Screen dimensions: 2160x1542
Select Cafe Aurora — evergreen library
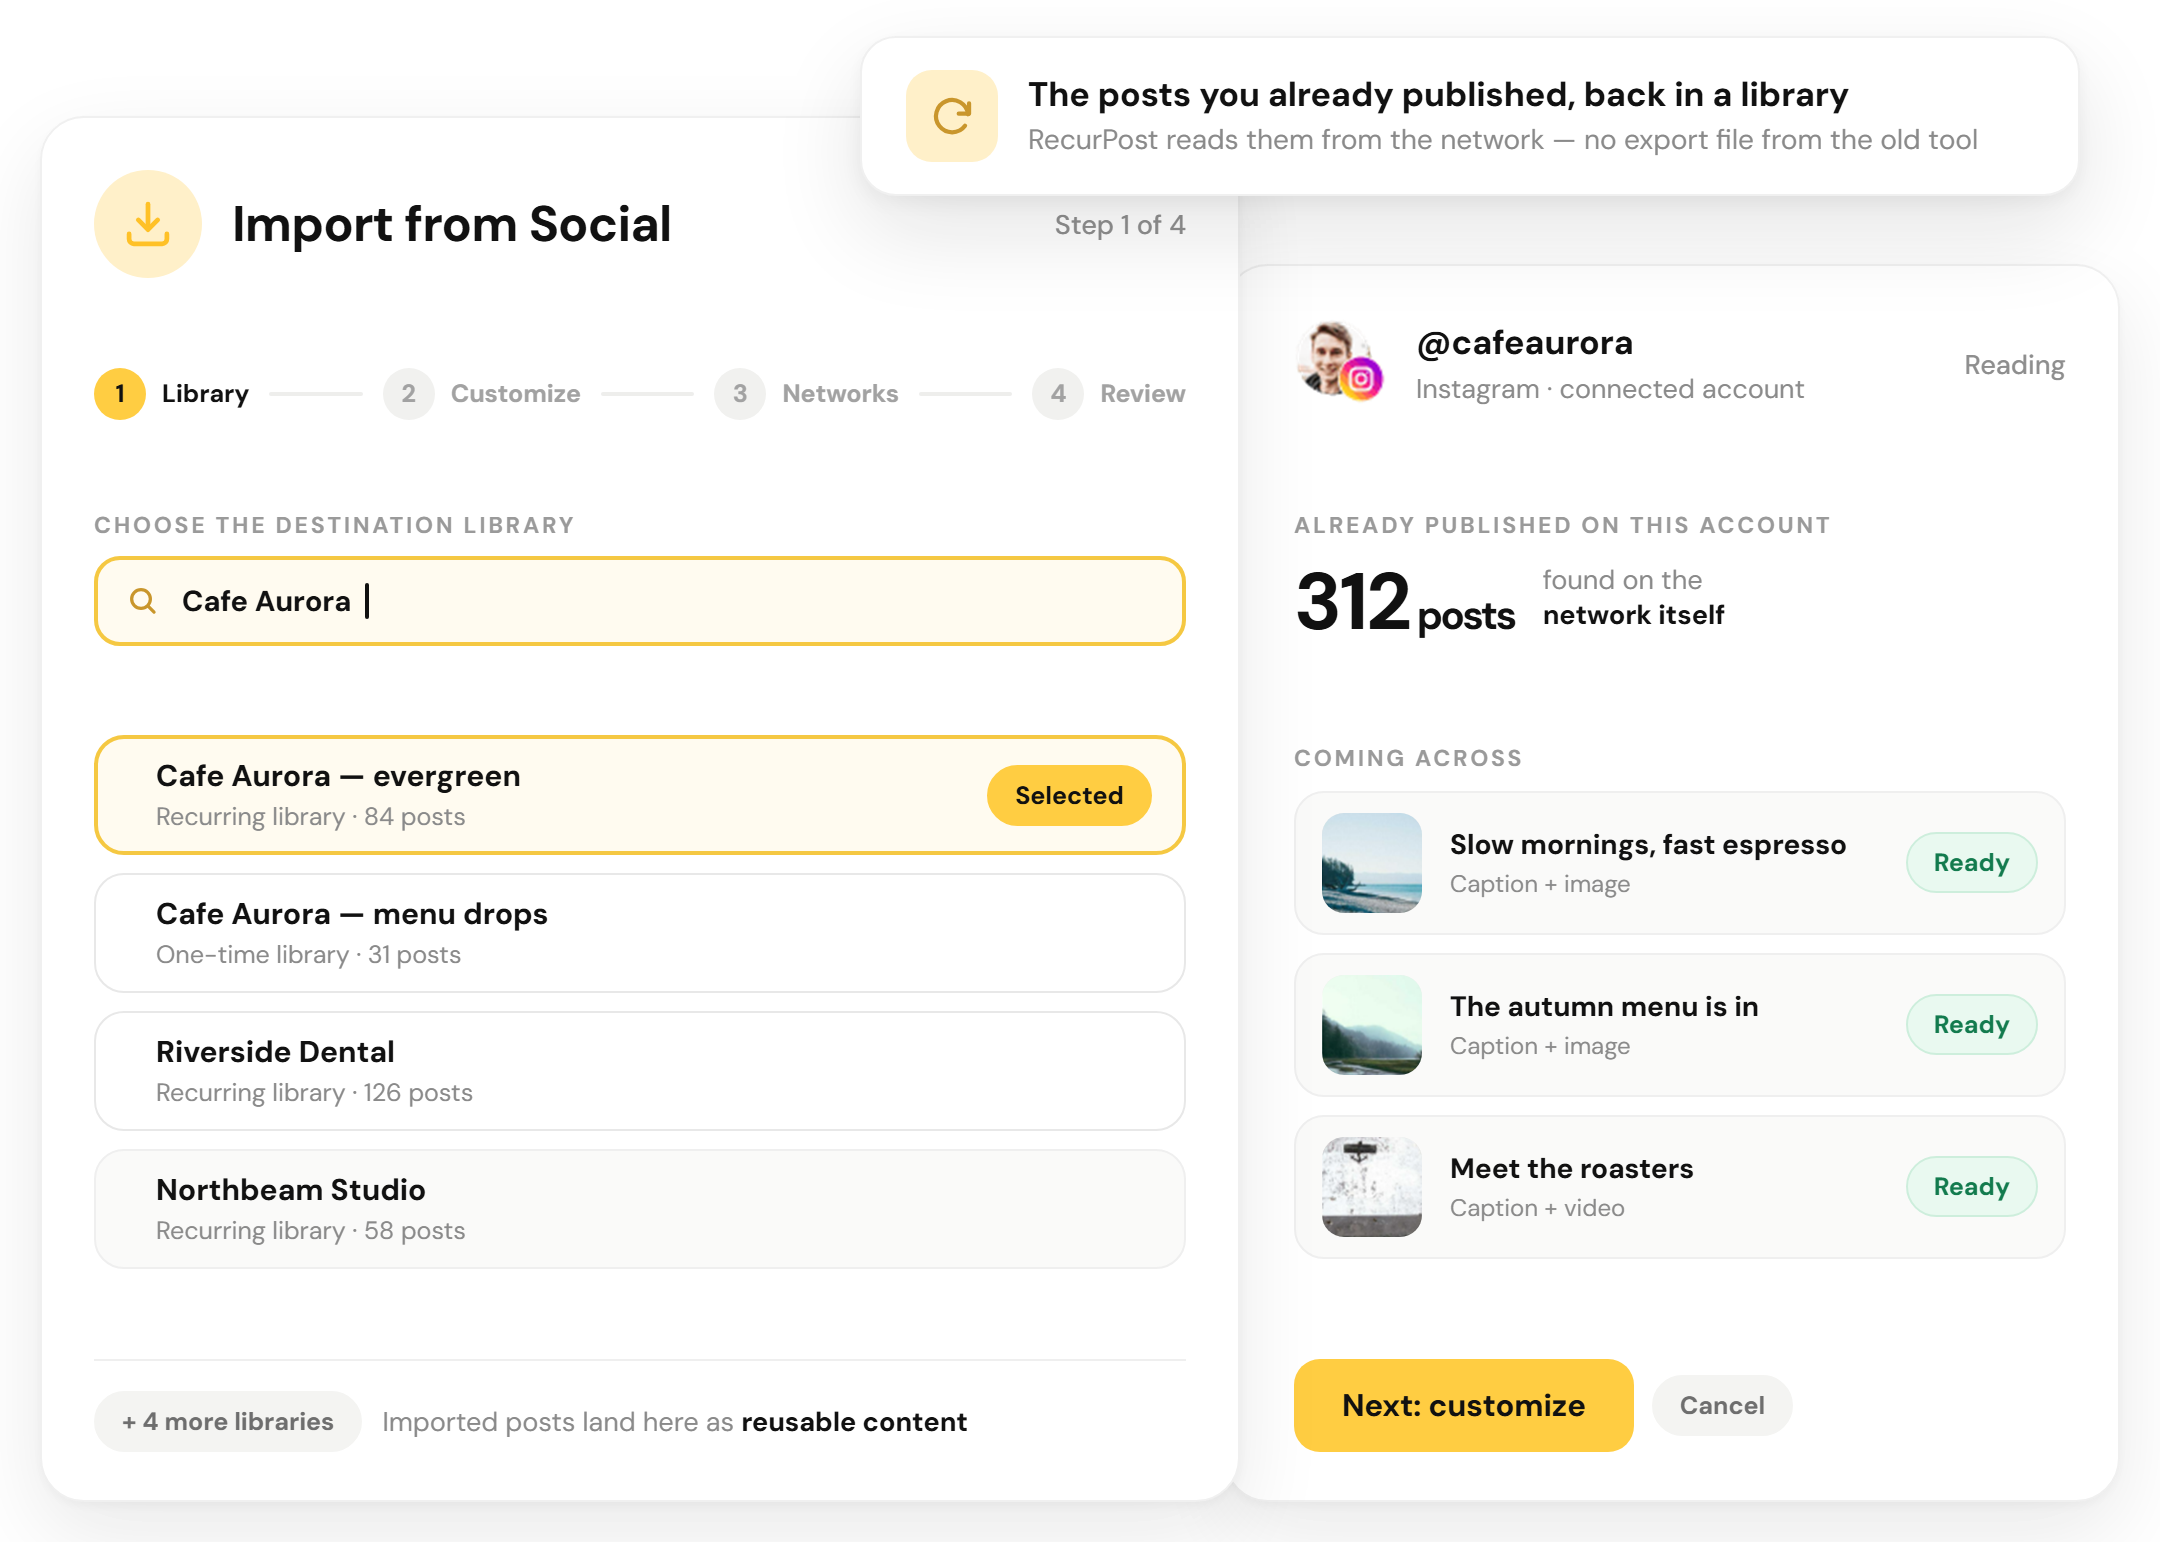640,795
